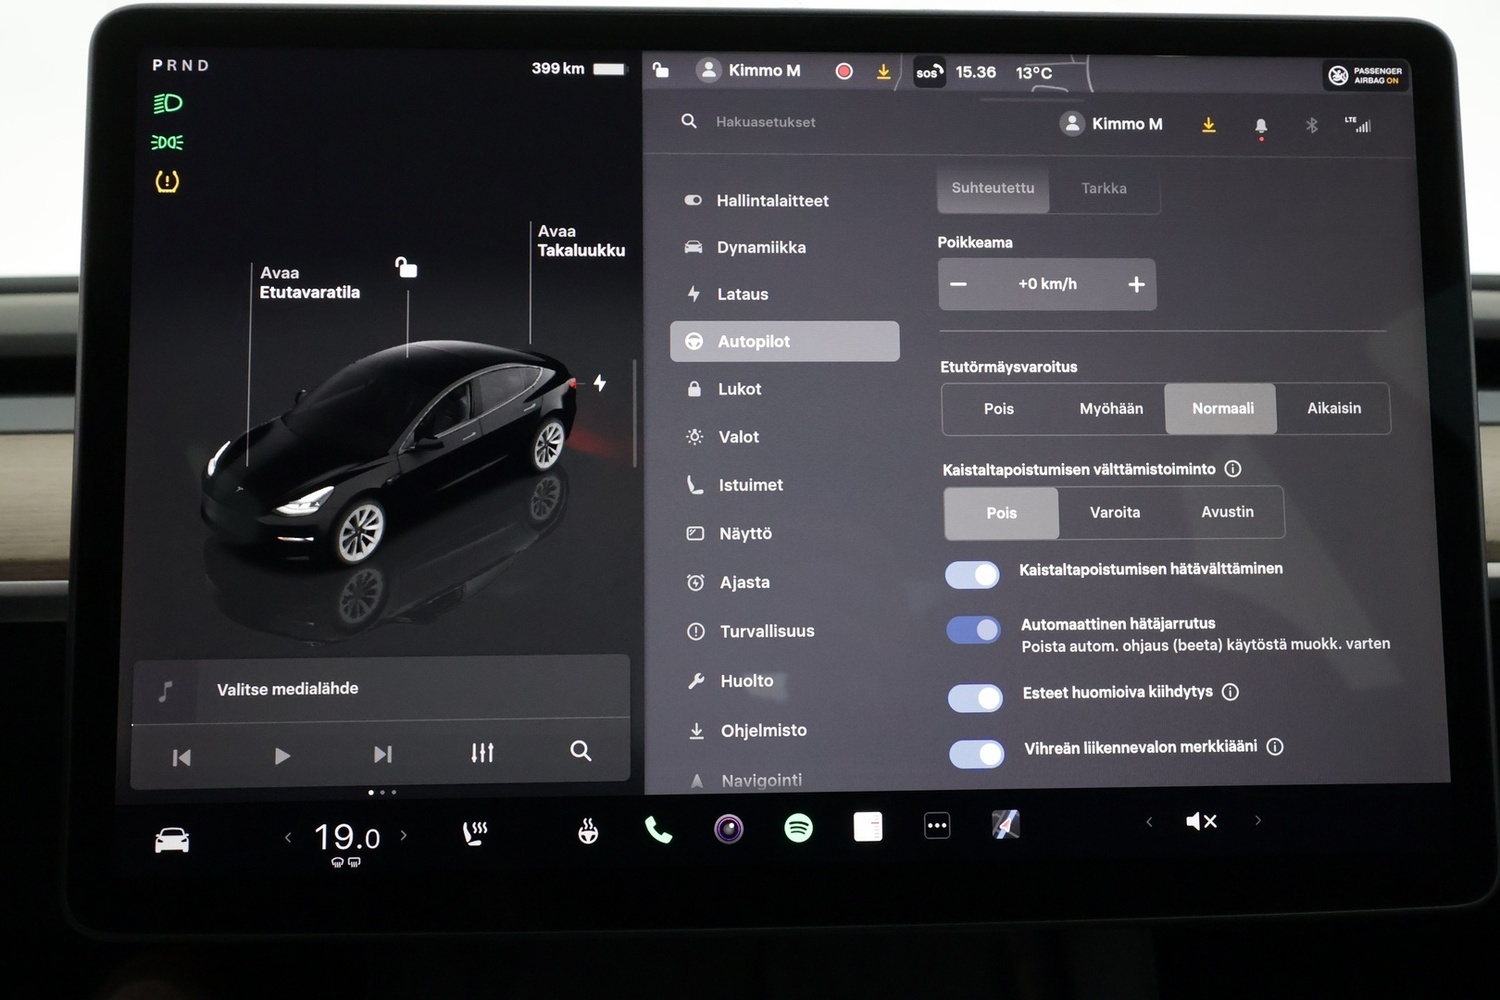Tap the tire pressure warning icon

(167, 181)
